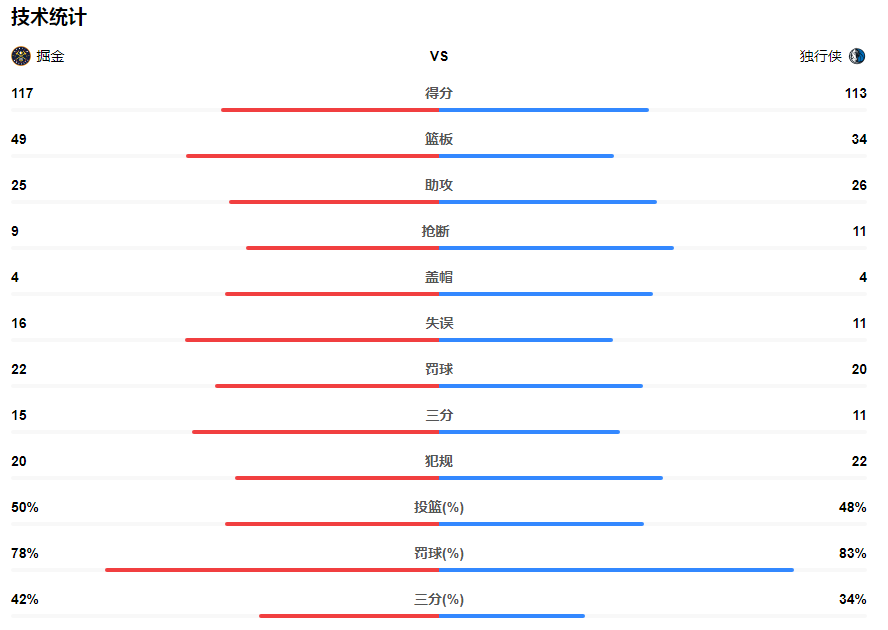Open the 掘金 team name link
Viewport: 888px width, 630px height.
coord(50,57)
